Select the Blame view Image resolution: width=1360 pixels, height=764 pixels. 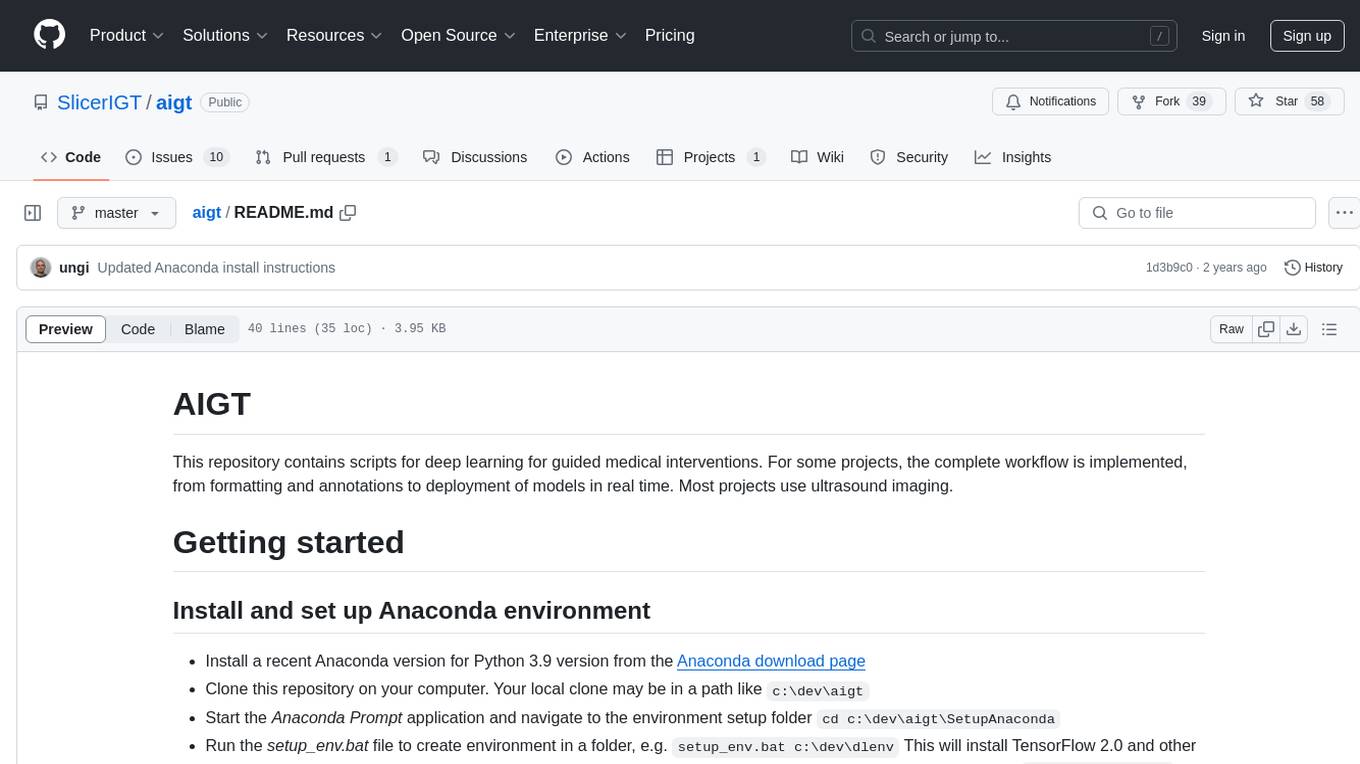204,329
